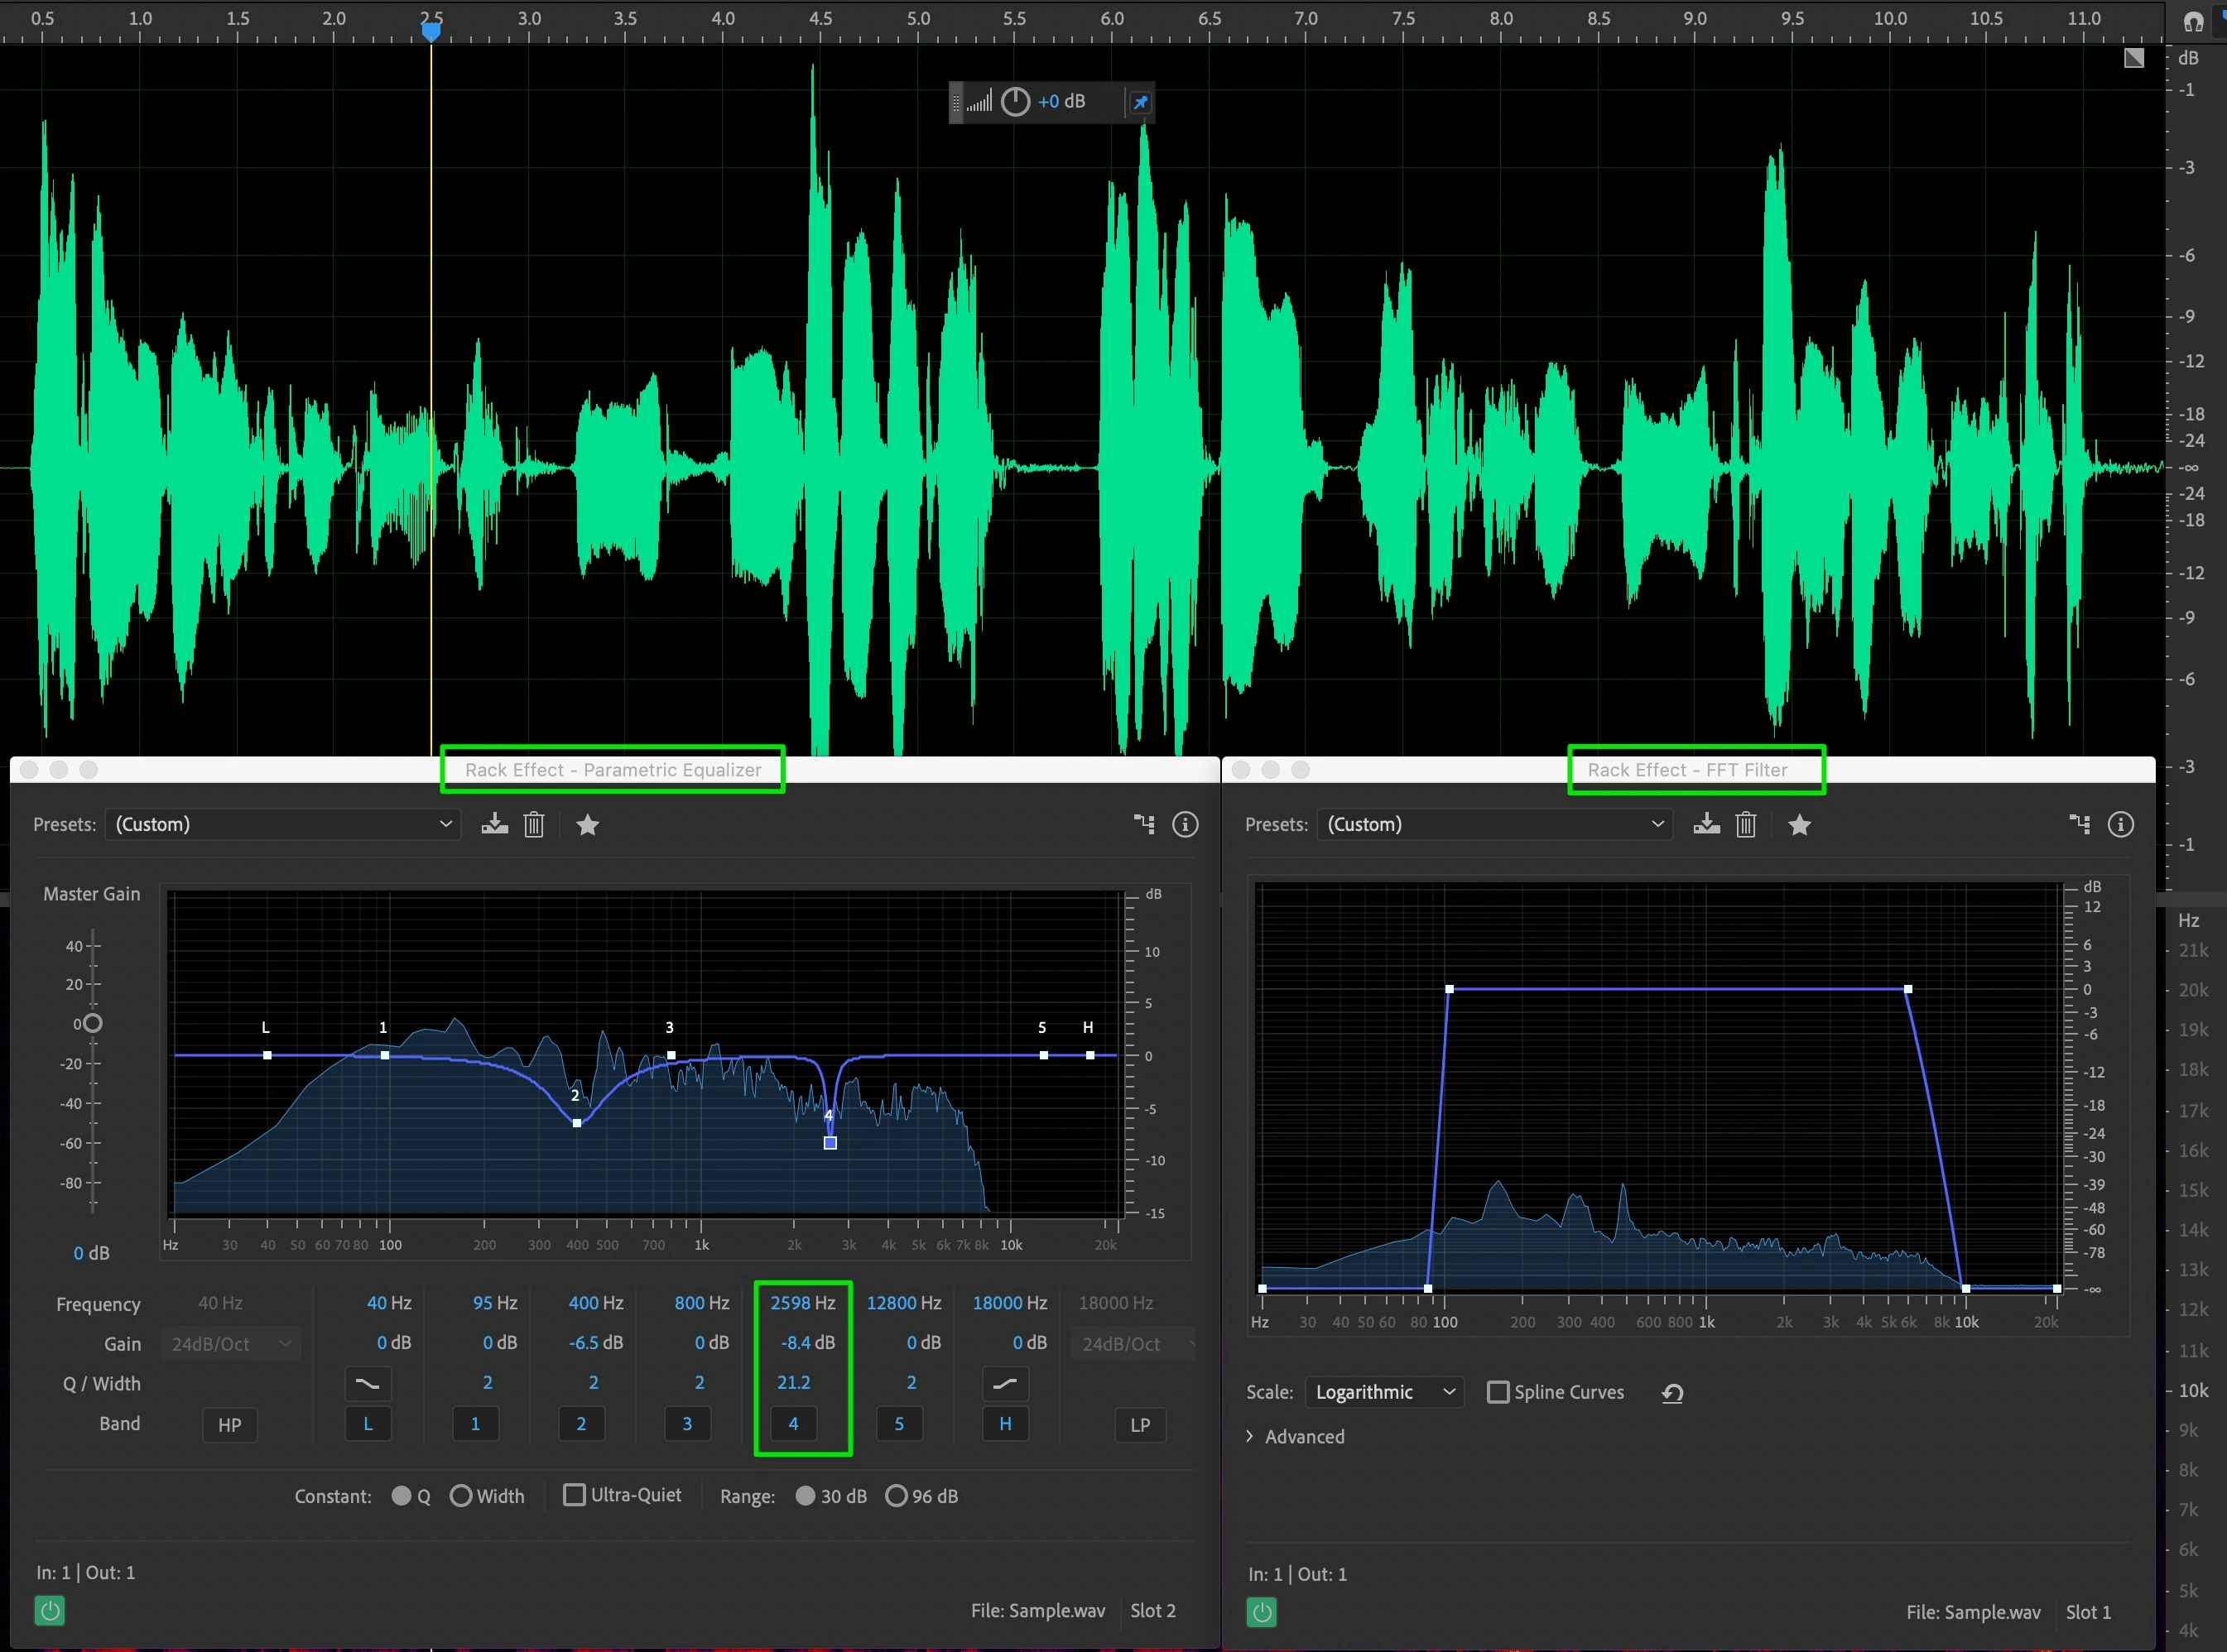Select the 96 dB range option
The height and width of the screenshot is (1652, 2227).
pyautogui.click(x=896, y=1496)
